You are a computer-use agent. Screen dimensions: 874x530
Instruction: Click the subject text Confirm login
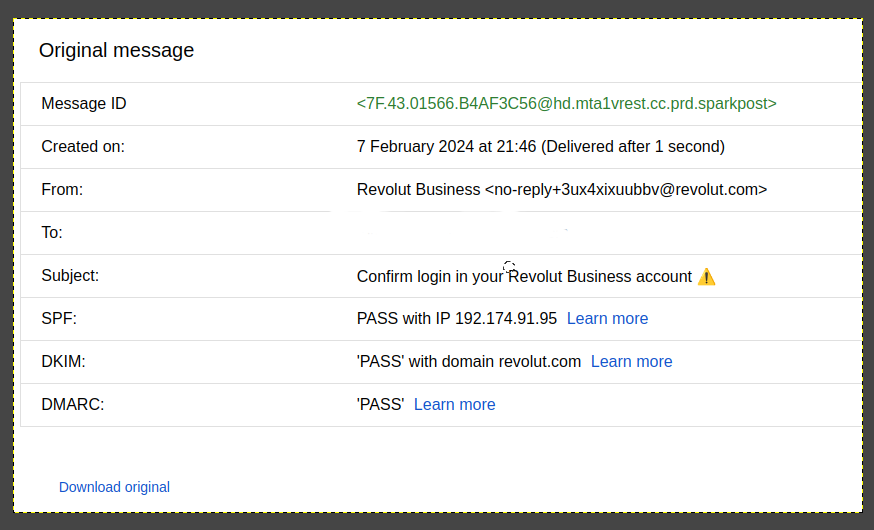click(x=524, y=276)
